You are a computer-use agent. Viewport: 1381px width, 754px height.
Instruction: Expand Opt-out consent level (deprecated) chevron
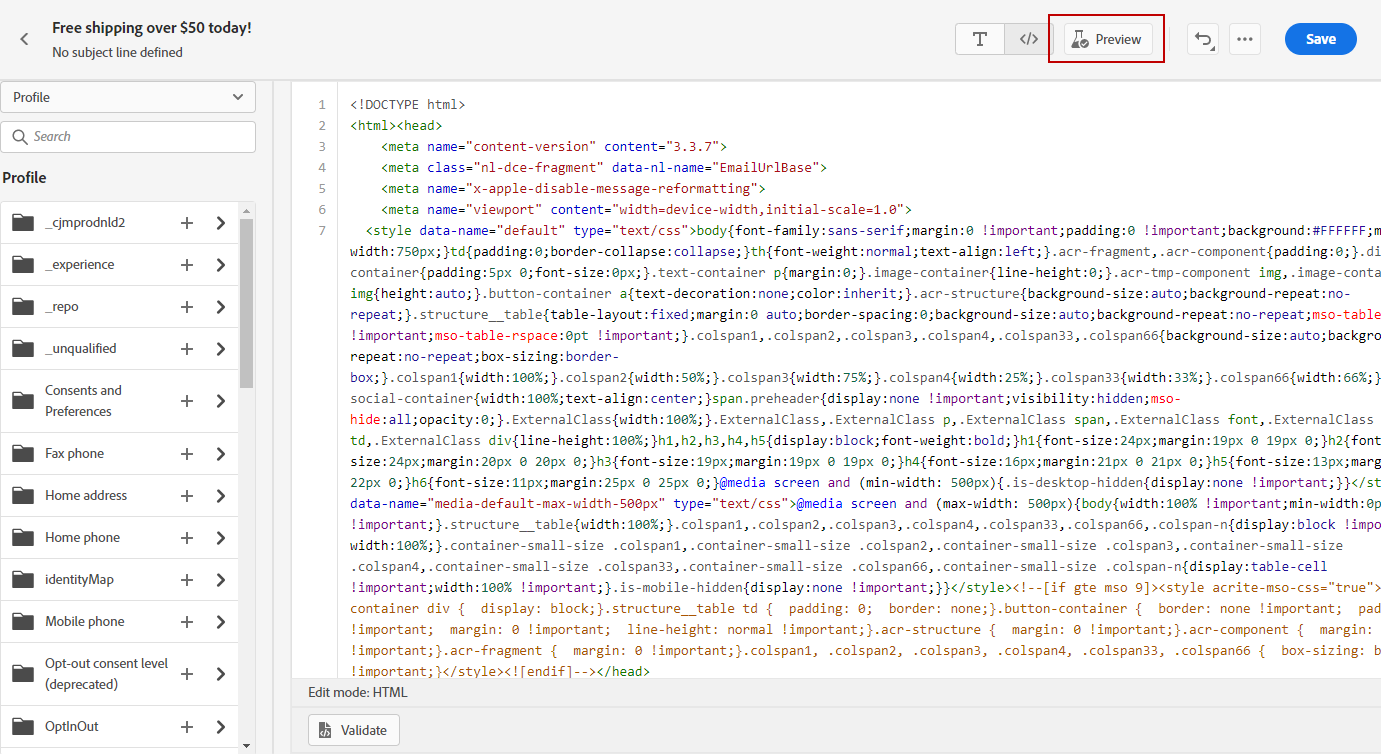pos(221,674)
